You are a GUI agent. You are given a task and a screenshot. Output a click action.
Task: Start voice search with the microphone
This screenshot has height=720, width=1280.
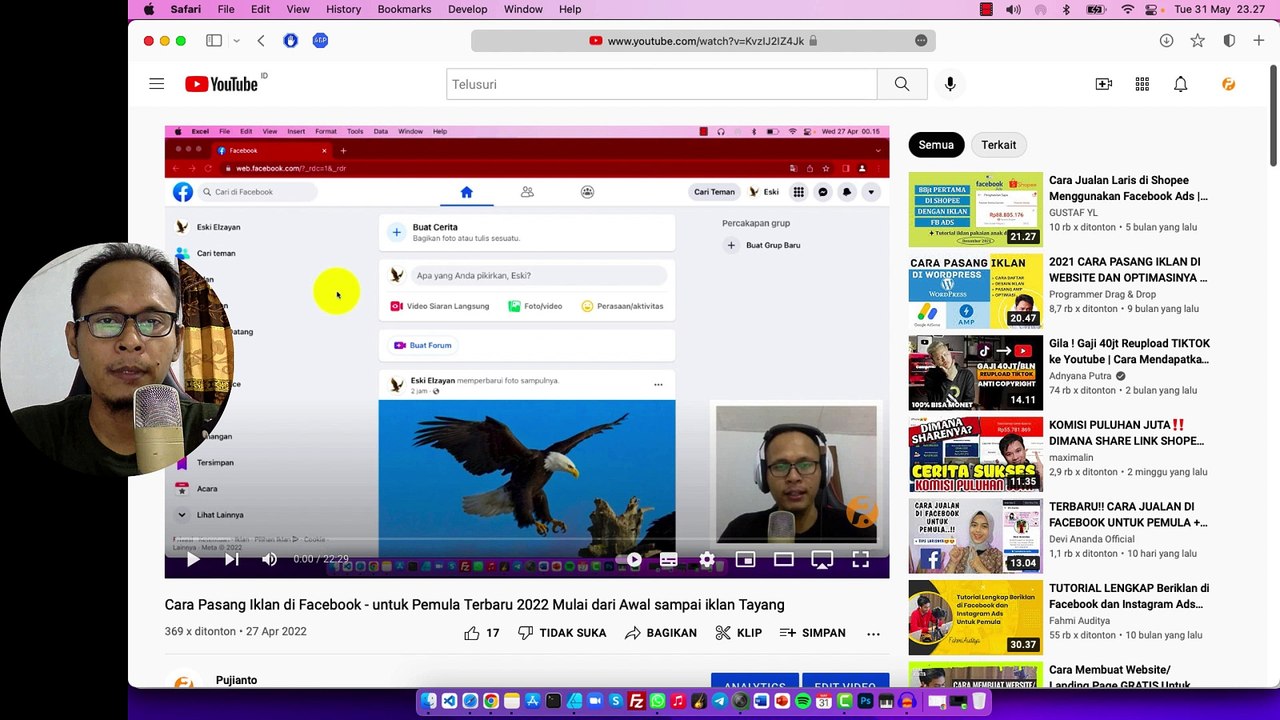pyautogui.click(x=950, y=84)
